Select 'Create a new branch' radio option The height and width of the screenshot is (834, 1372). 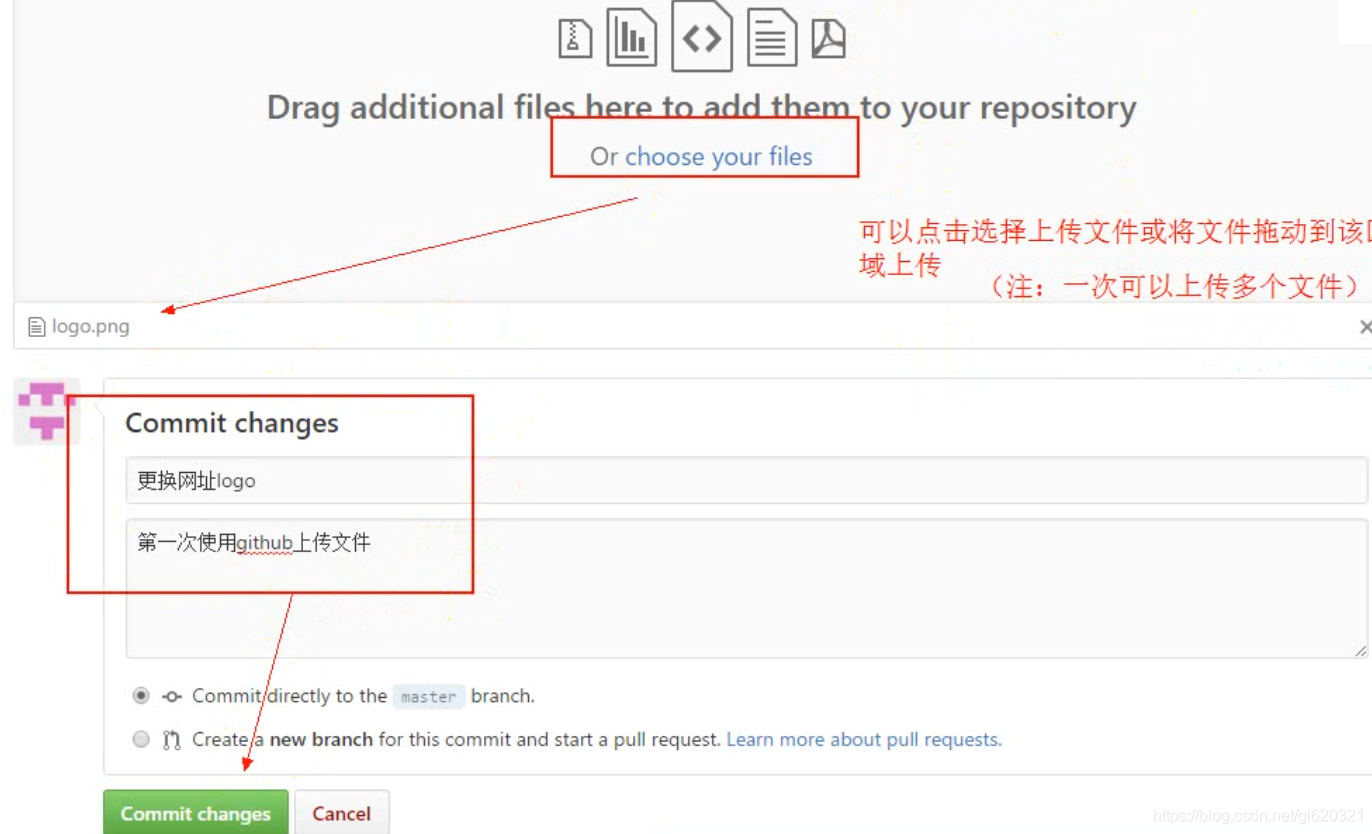(141, 739)
